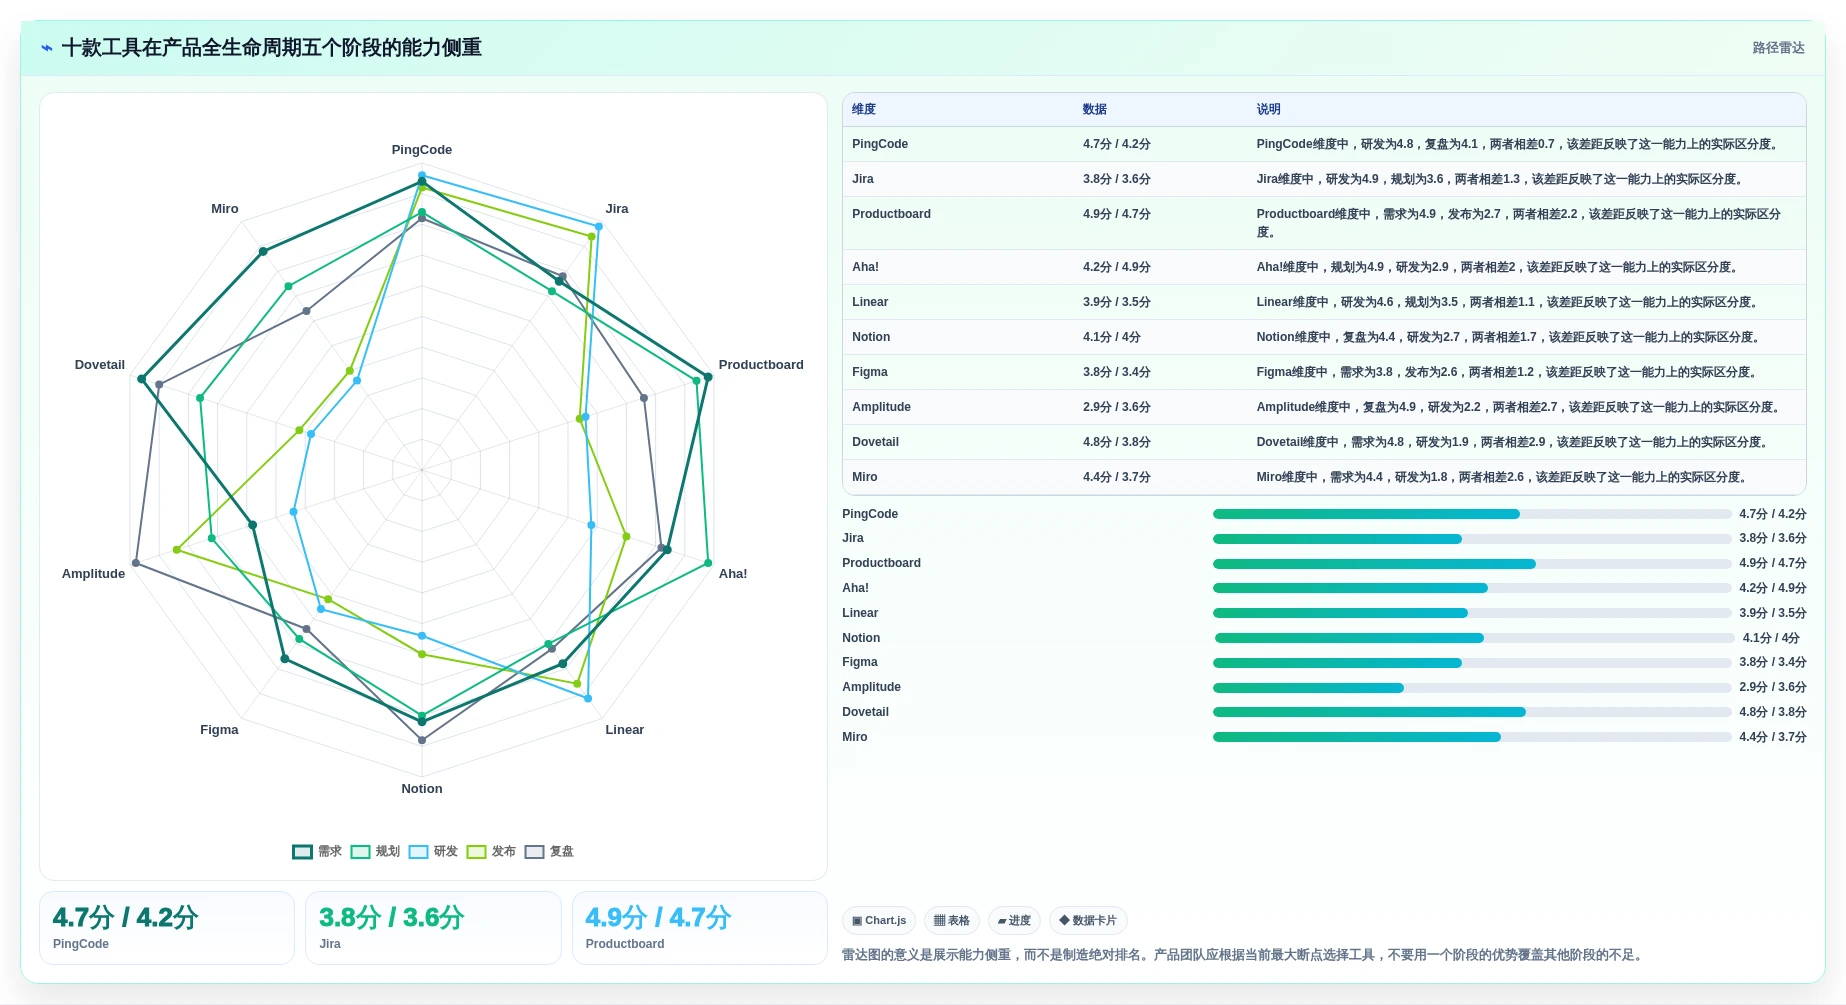Click the Productboard progress bar
The height and width of the screenshot is (1005, 1846).
(x=1472, y=564)
